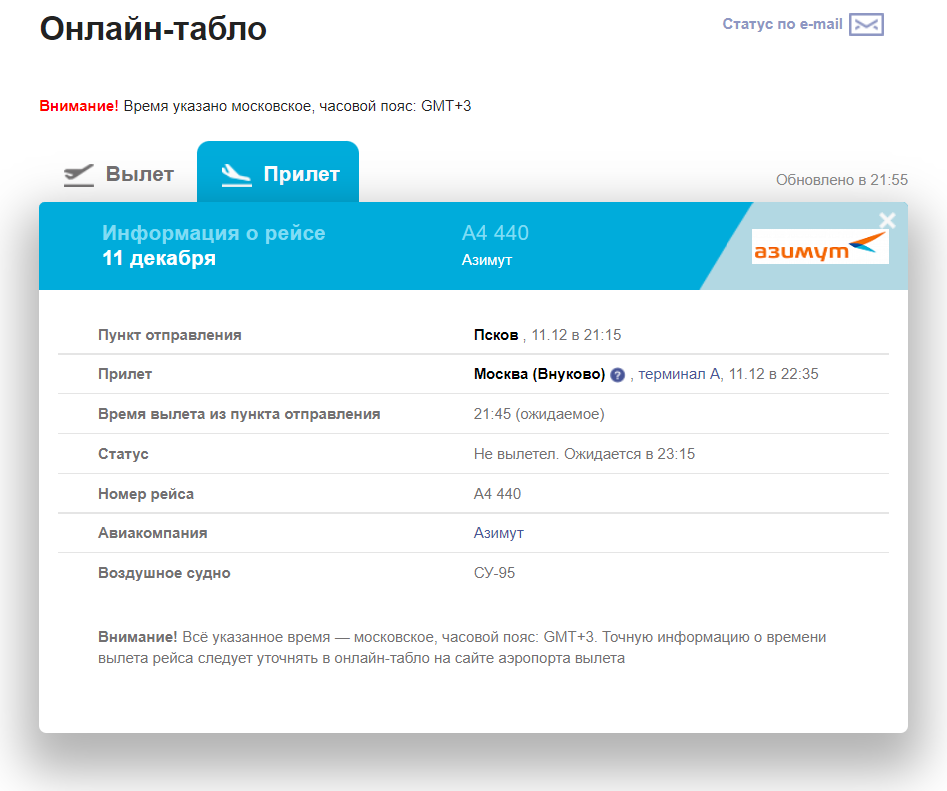Viewport: 947px width, 791px height.
Task: Click the Азимут airline logo
Action: click(820, 244)
